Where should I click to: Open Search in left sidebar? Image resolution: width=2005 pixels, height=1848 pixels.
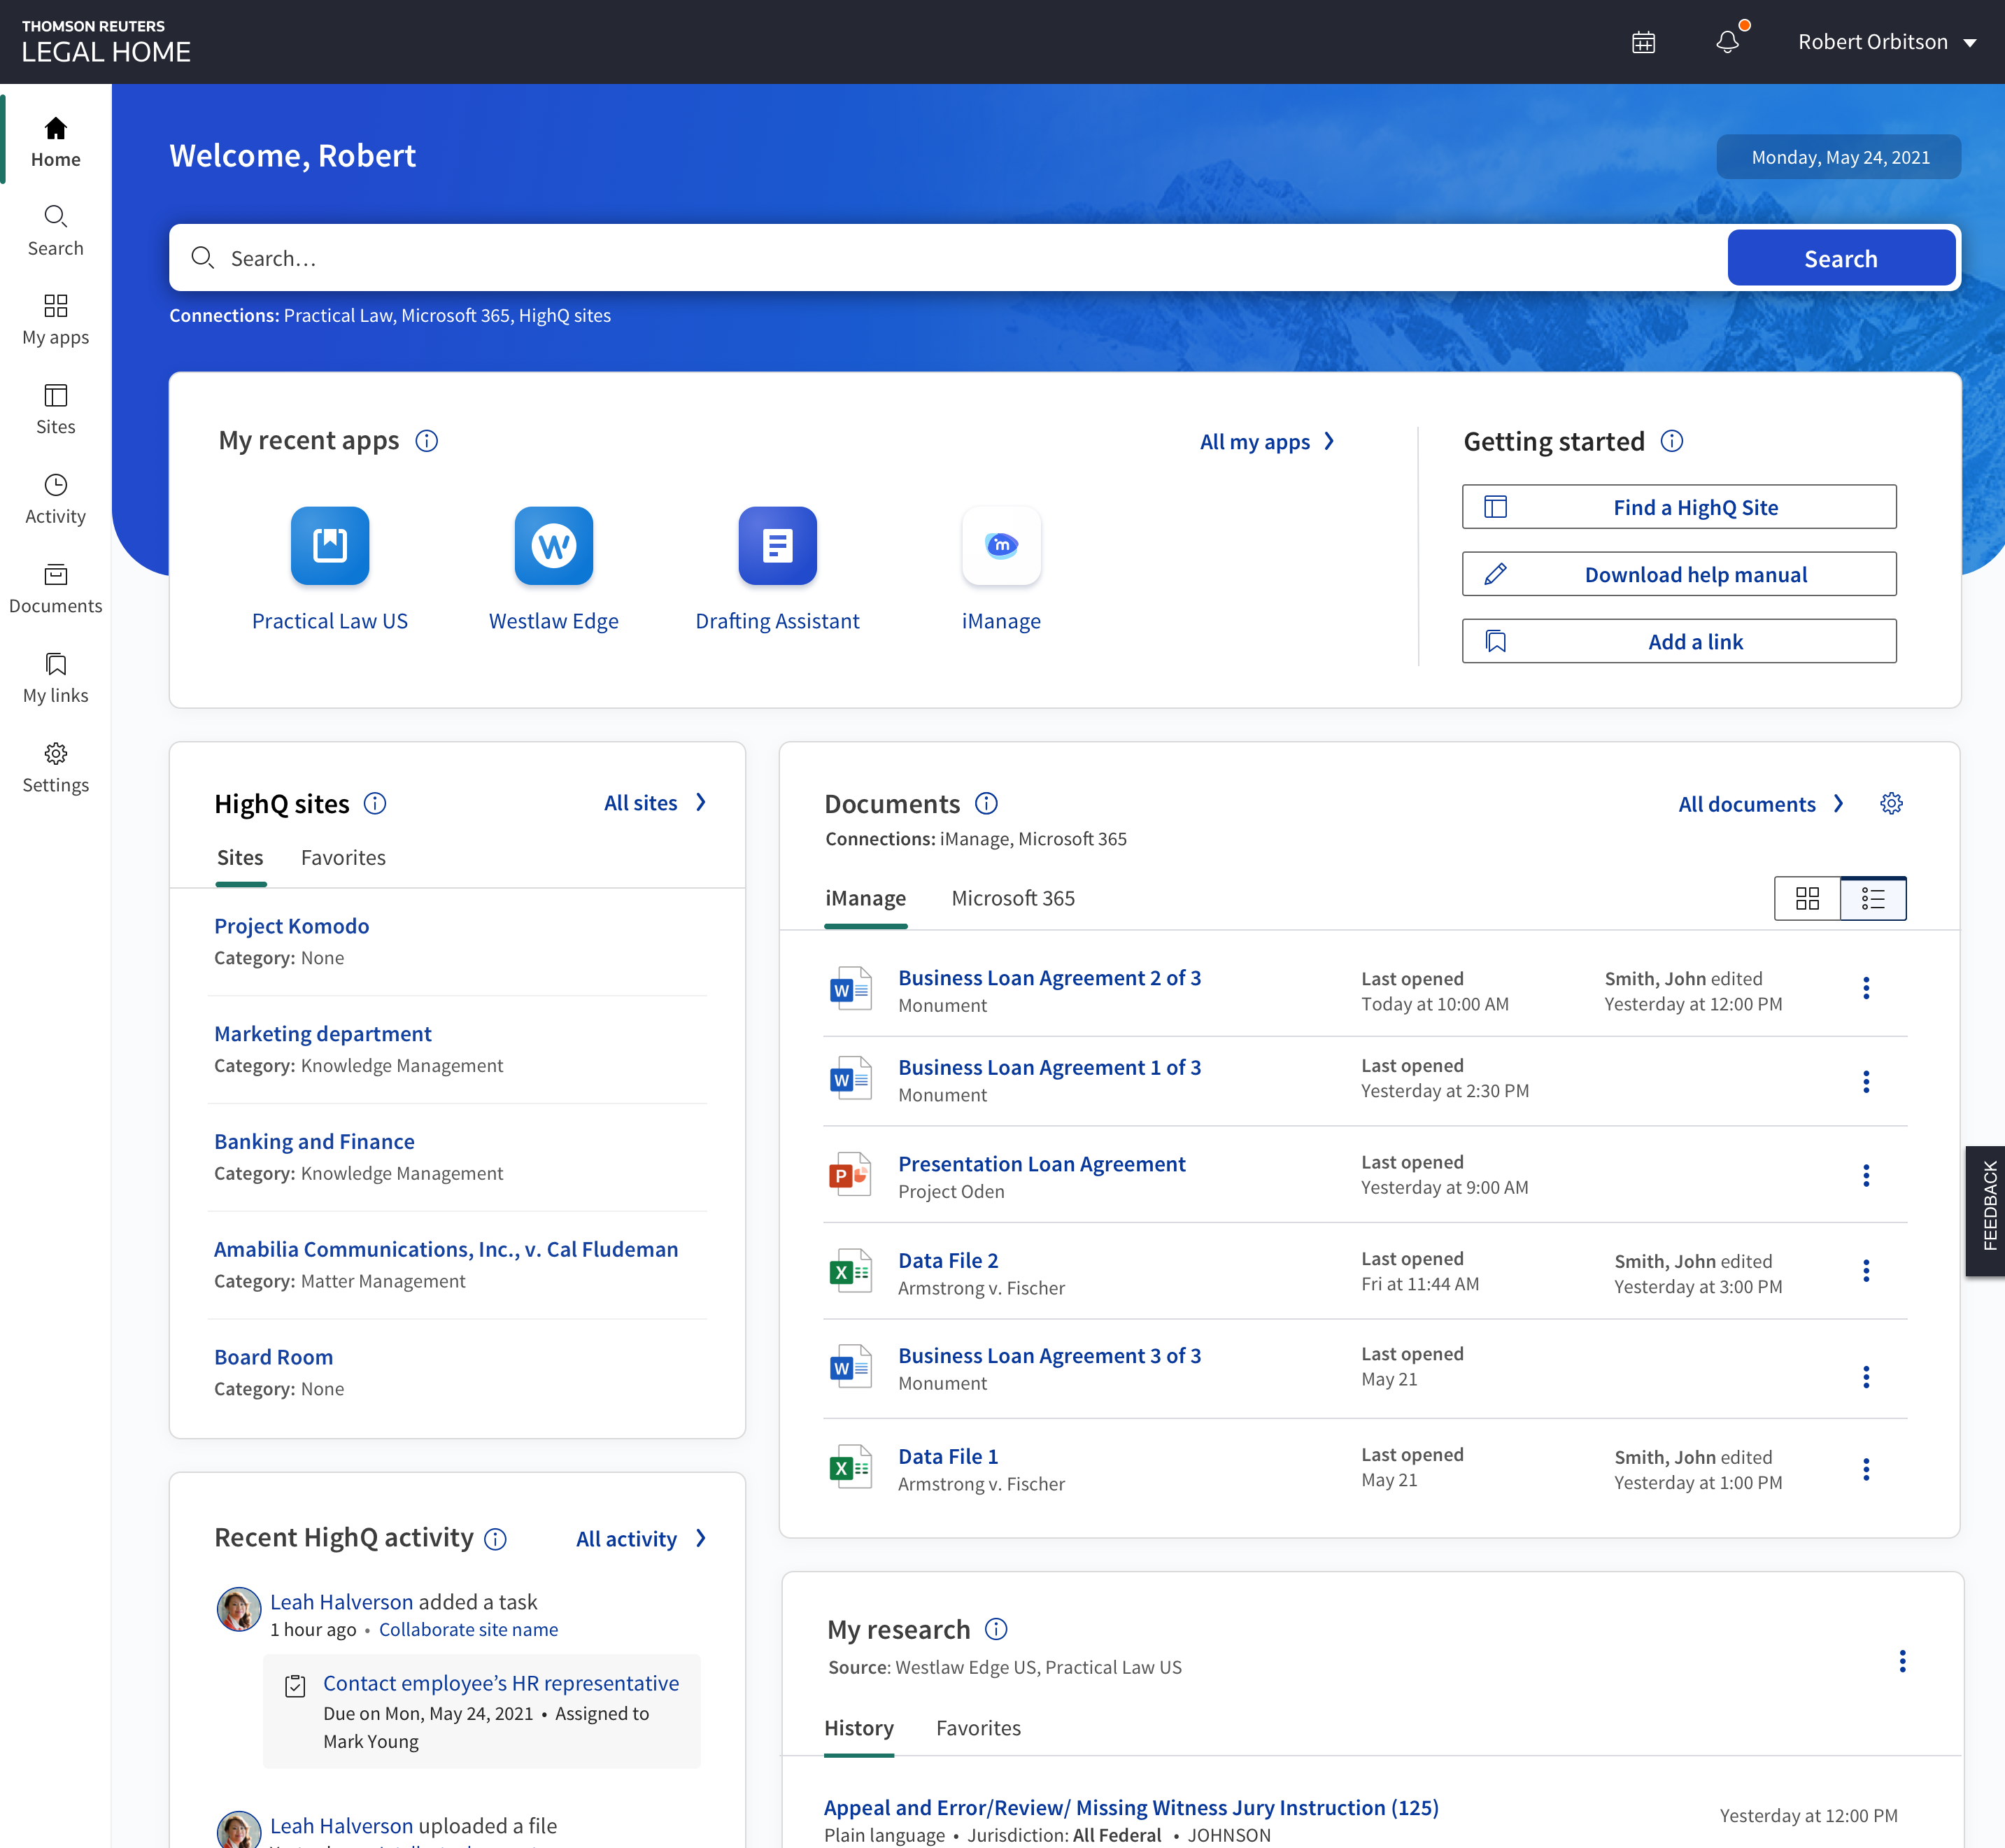56,231
